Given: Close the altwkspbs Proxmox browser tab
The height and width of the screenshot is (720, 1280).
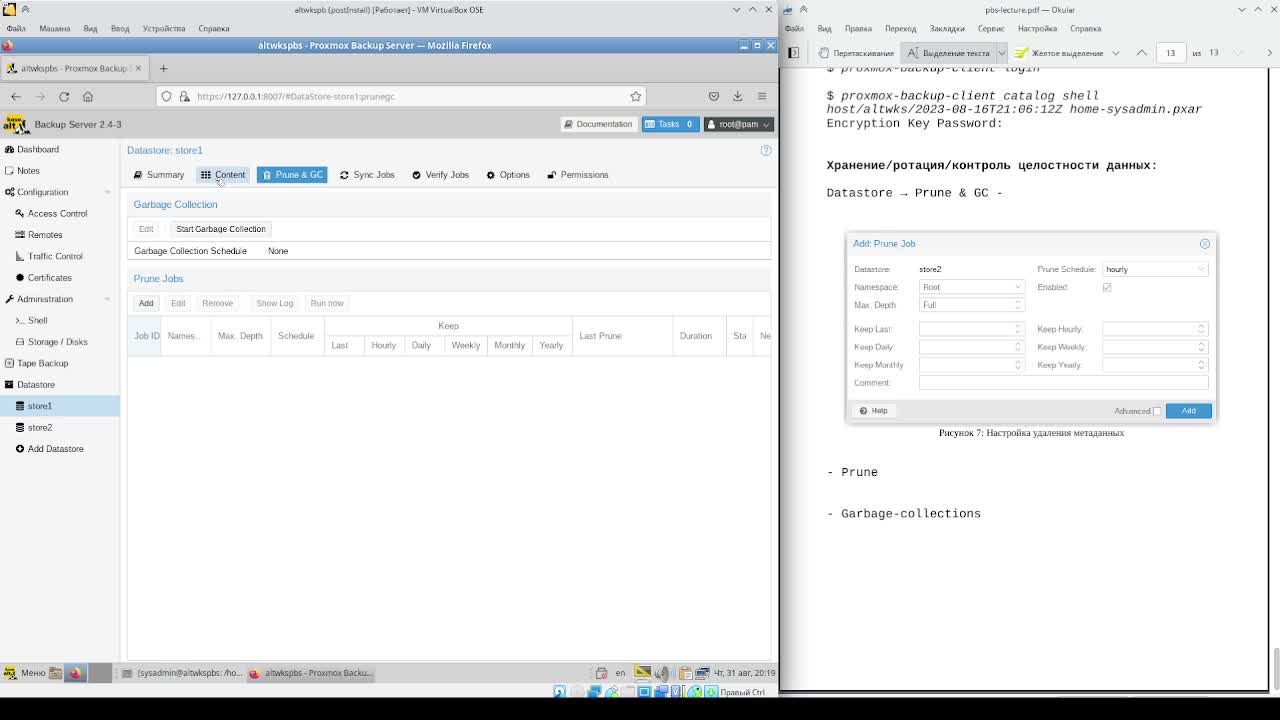Looking at the screenshot, I should (x=139, y=68).
